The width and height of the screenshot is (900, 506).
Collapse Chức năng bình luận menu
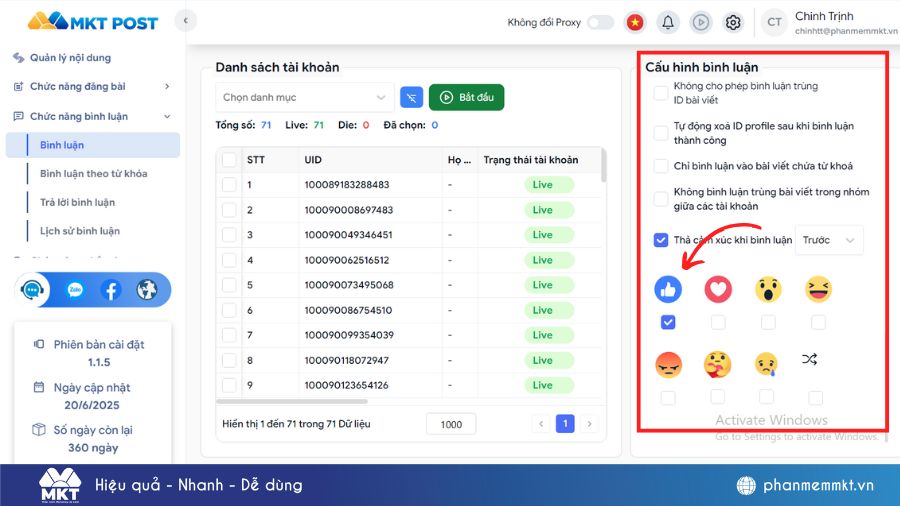(92, 116)
